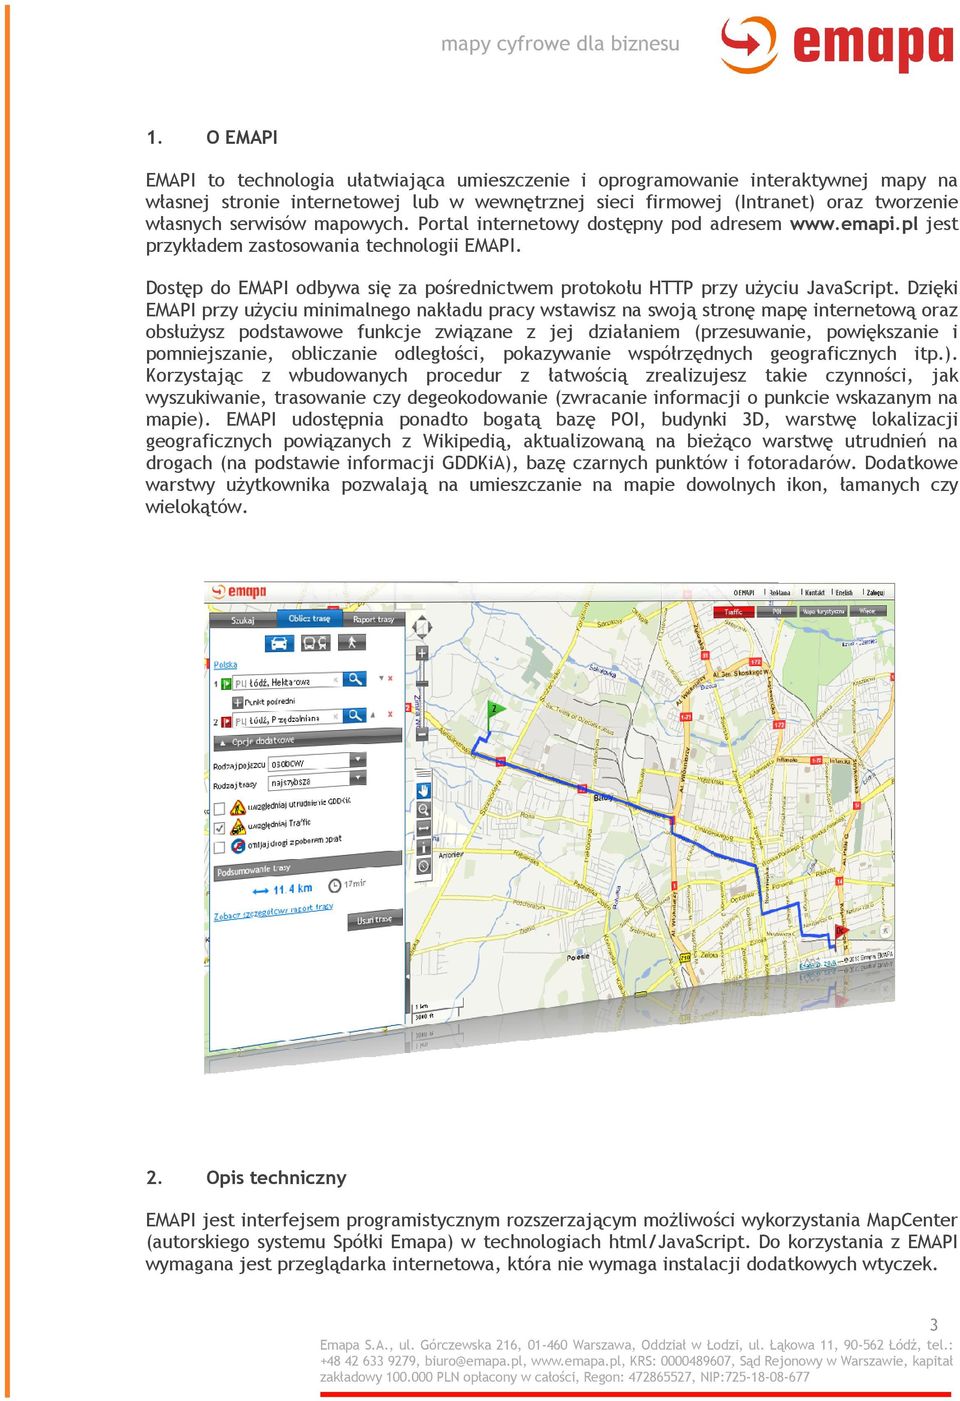Image resolution: width=960 pixels, height=1401 pixels.
Task: Open 'Kontakt' top link
Action: 815,593
